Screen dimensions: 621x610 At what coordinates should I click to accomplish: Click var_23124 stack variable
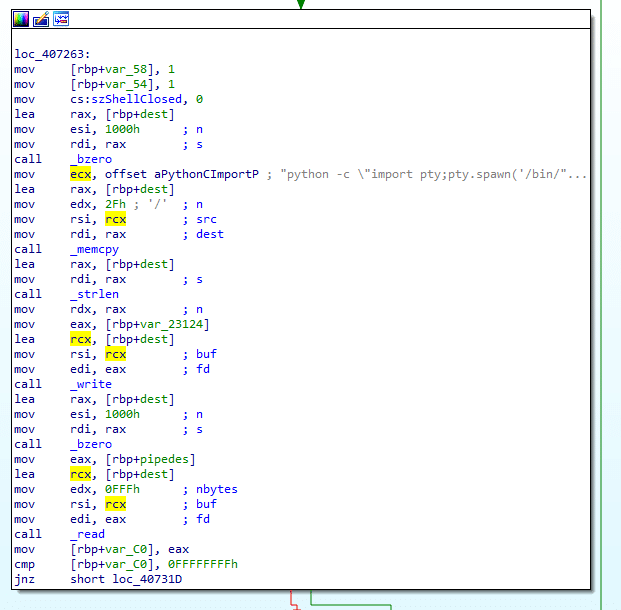pos(171,324)
